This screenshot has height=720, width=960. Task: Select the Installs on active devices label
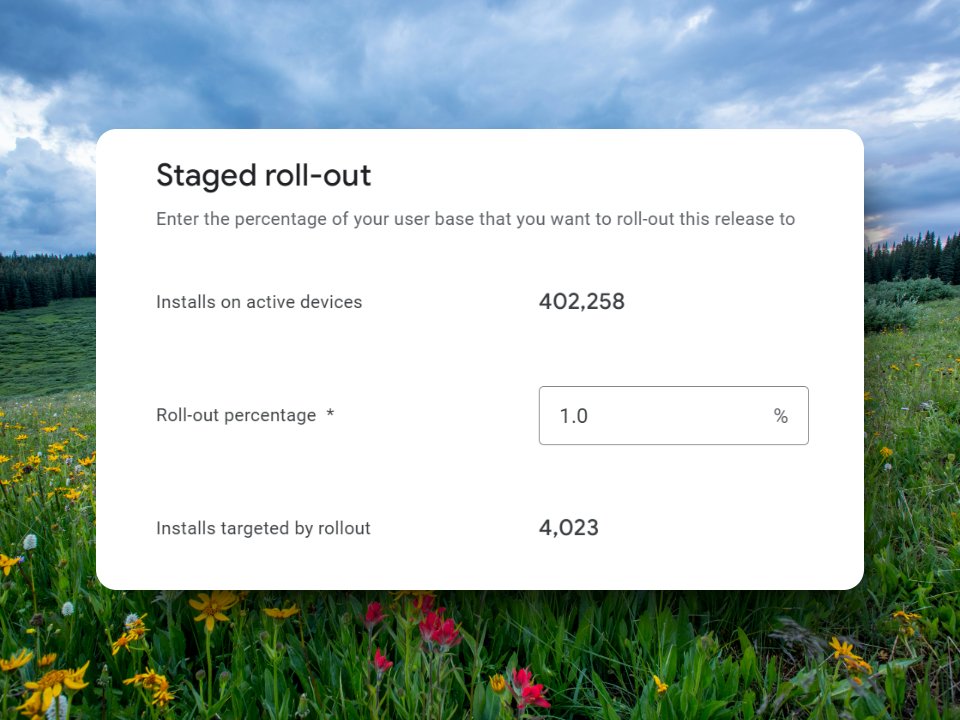click(x=259, y=302)
